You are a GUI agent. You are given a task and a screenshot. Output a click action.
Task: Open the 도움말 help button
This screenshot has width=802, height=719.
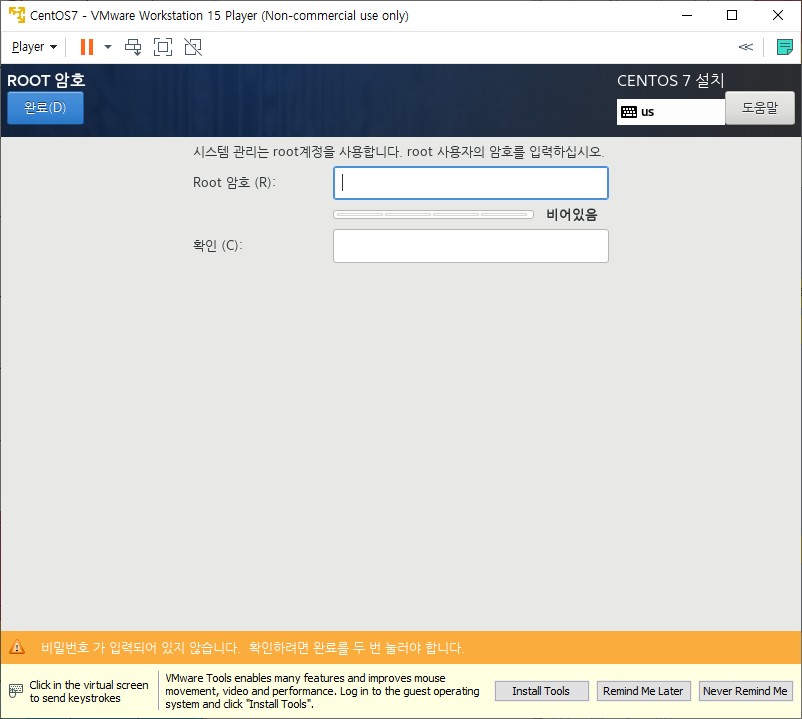point(760,108)
